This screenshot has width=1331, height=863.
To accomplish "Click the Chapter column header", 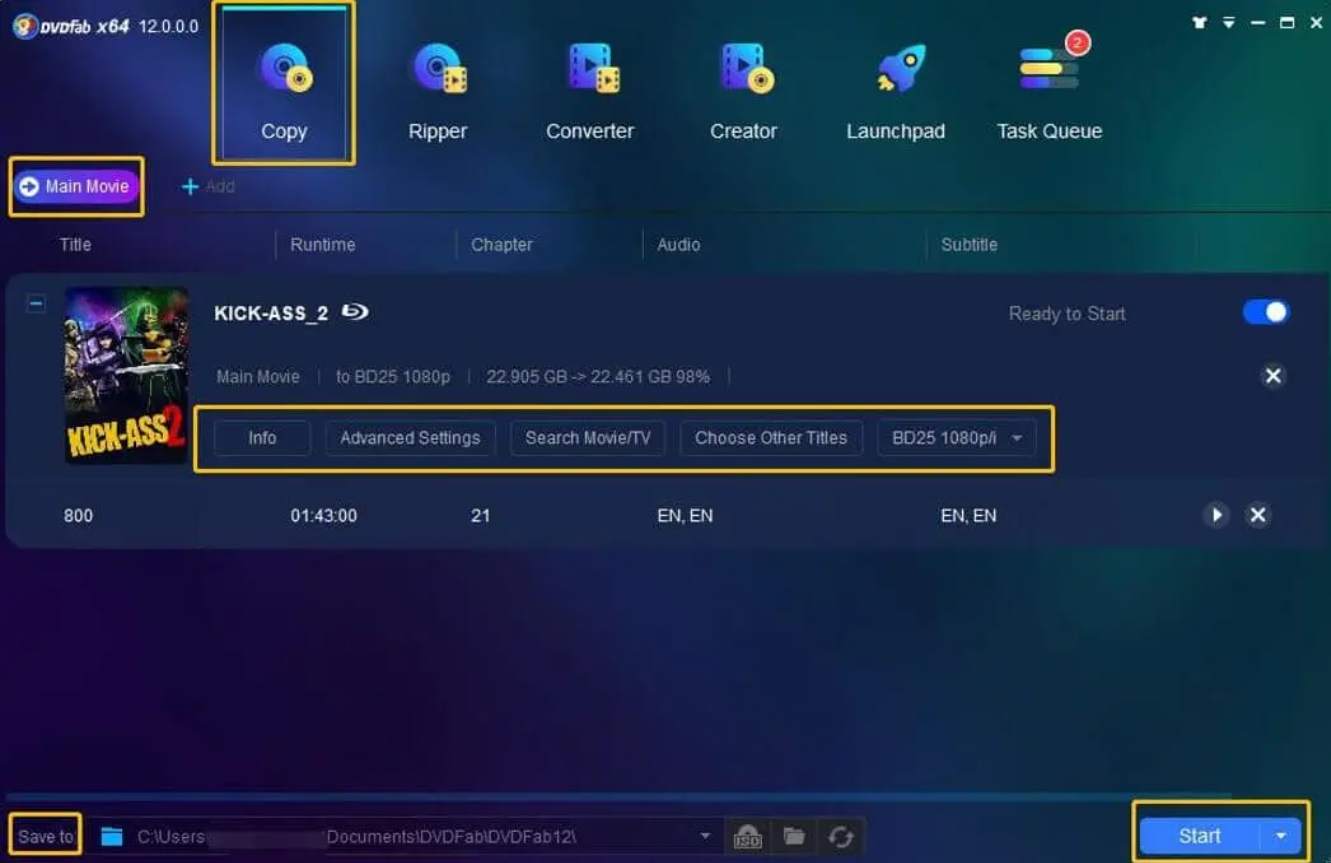I will coord(501,244).
